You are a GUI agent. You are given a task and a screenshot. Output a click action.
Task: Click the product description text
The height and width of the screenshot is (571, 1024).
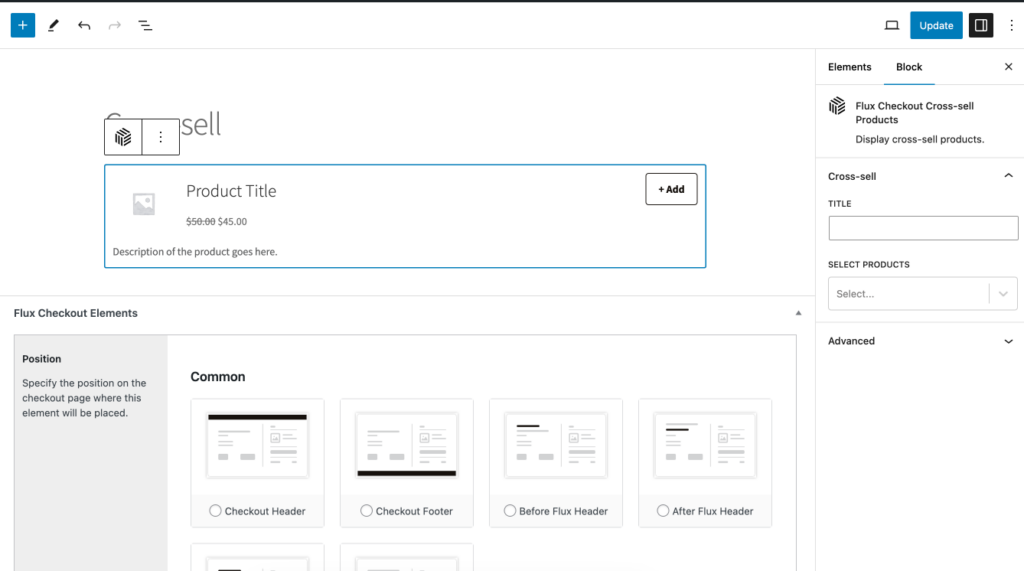195,252
